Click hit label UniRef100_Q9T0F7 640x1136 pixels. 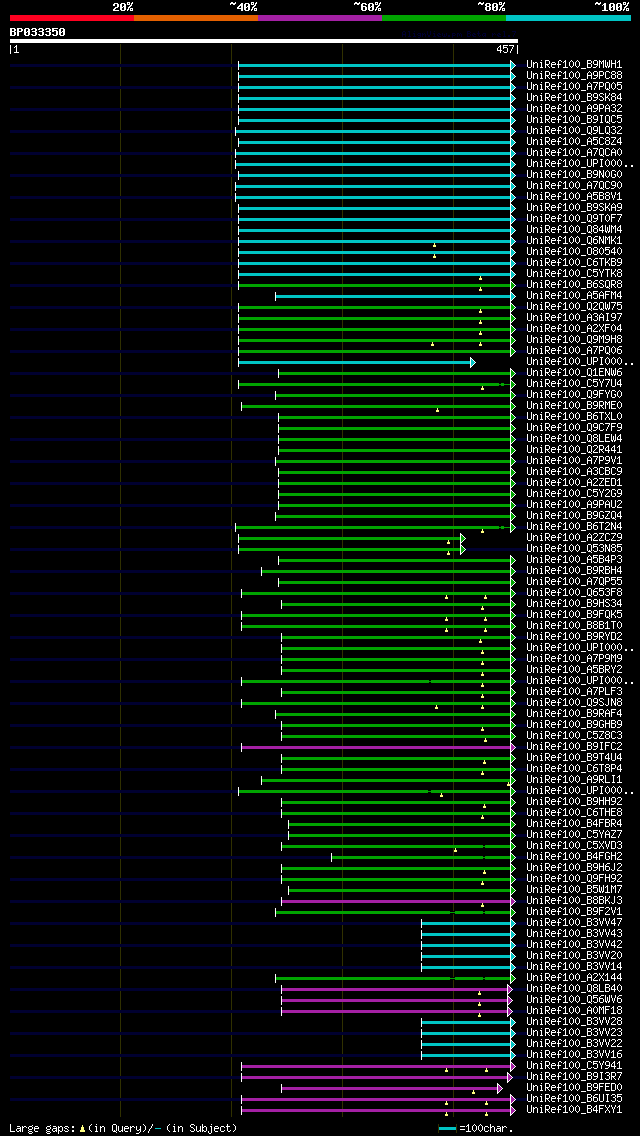point(574,219)
